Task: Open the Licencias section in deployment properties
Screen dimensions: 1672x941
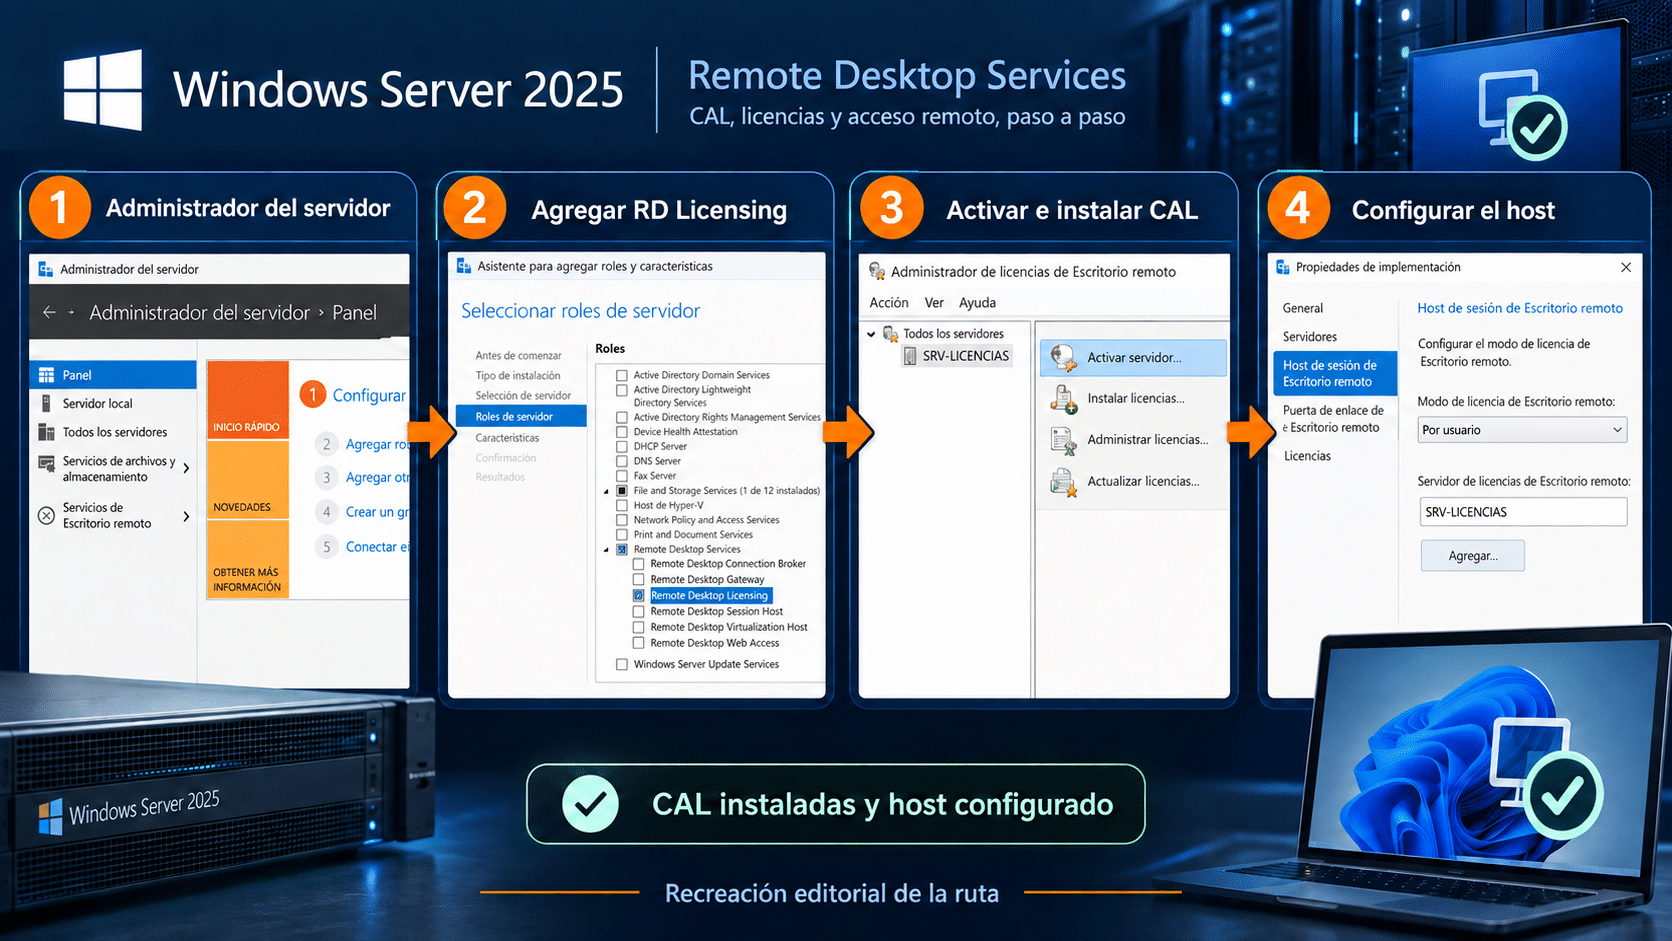Action: point(1307,456)
